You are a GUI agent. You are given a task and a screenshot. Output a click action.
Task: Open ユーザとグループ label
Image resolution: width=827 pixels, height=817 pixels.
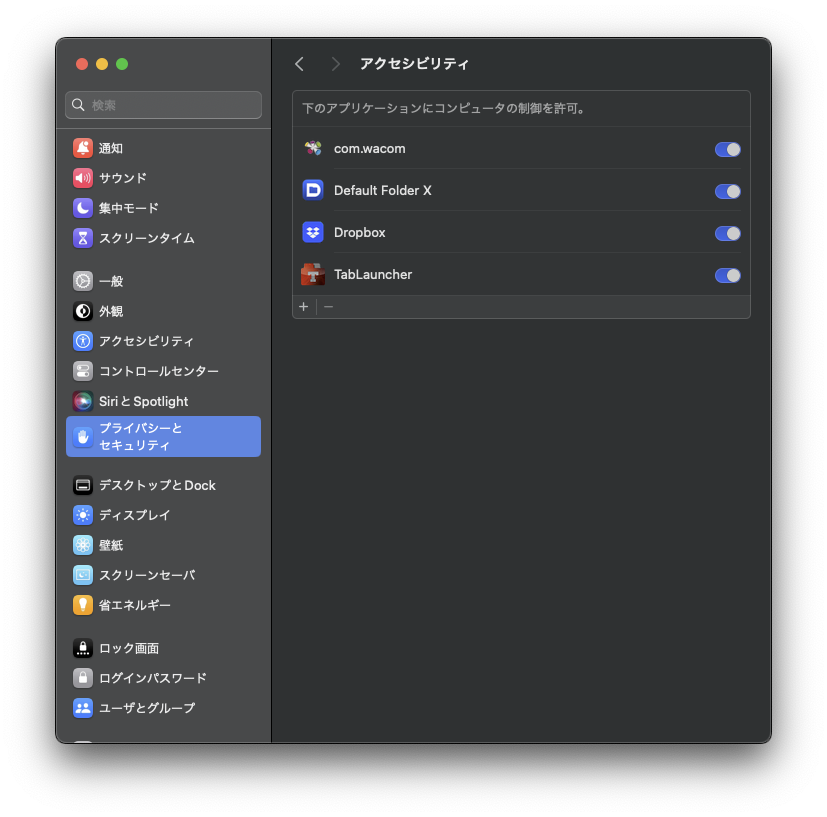coord(147,708)
